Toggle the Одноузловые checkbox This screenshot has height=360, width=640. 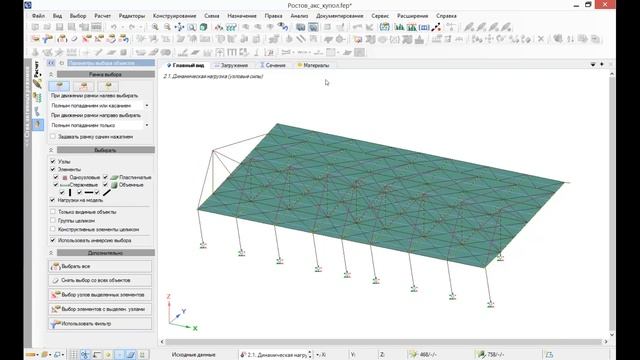(x=56, y=177)
